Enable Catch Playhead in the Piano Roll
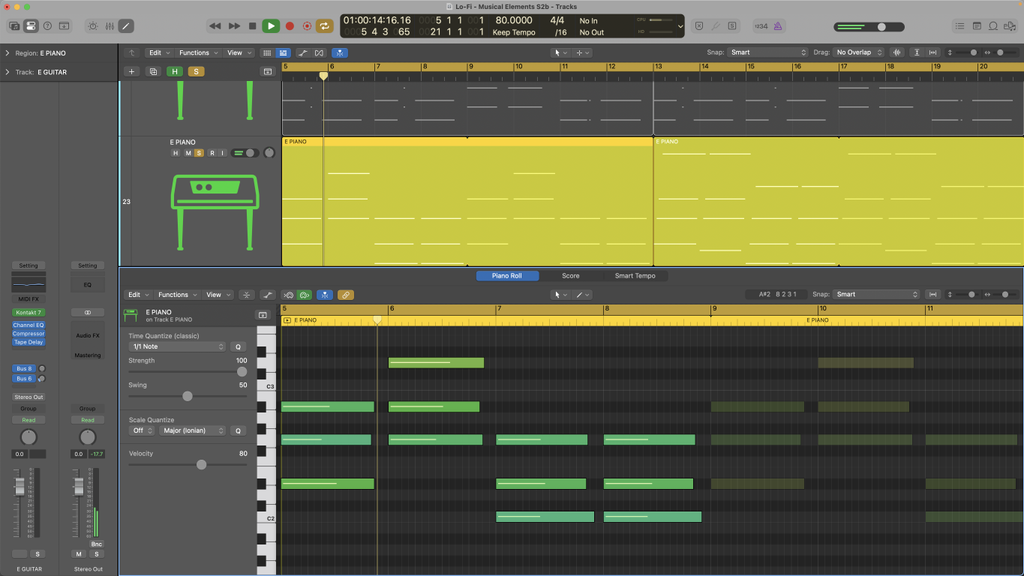Screen dimensions: 1024x576 pyautogui.click(x=306, y=294)
